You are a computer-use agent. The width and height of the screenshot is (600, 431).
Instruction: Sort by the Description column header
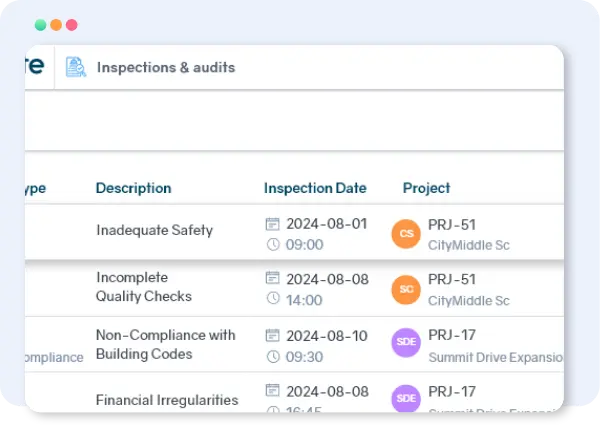[133, 188]
